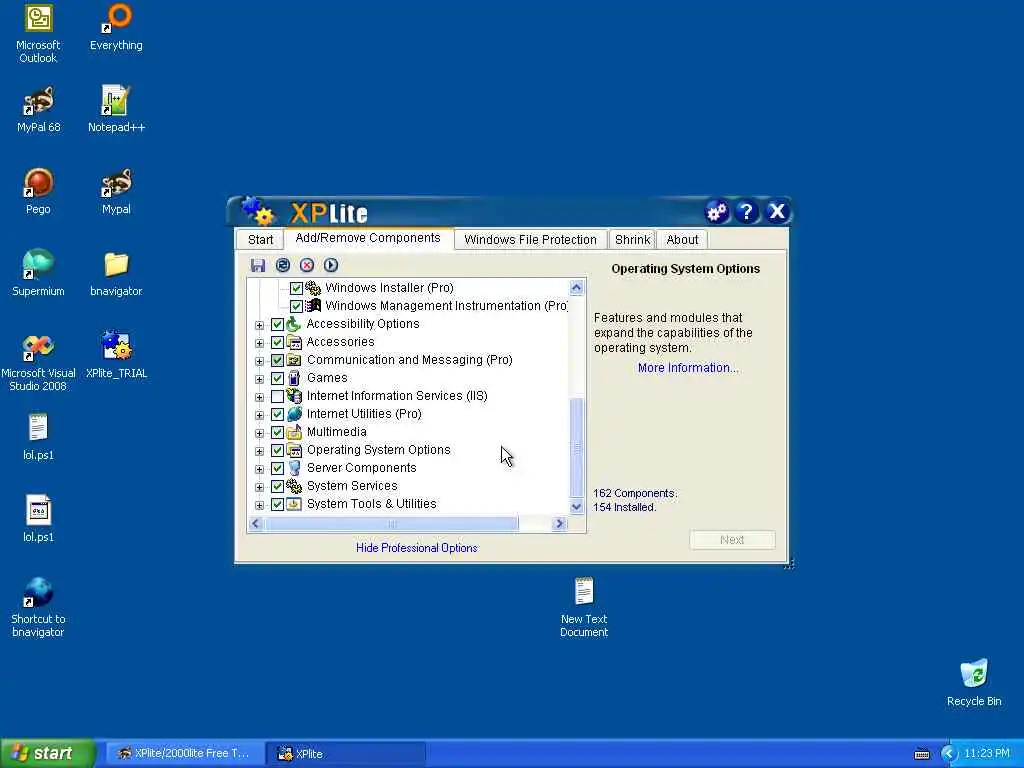Screen dimensions: 1024x768
Task: Uncheck Accessories checkbox
Action: (x=278, y=342)
